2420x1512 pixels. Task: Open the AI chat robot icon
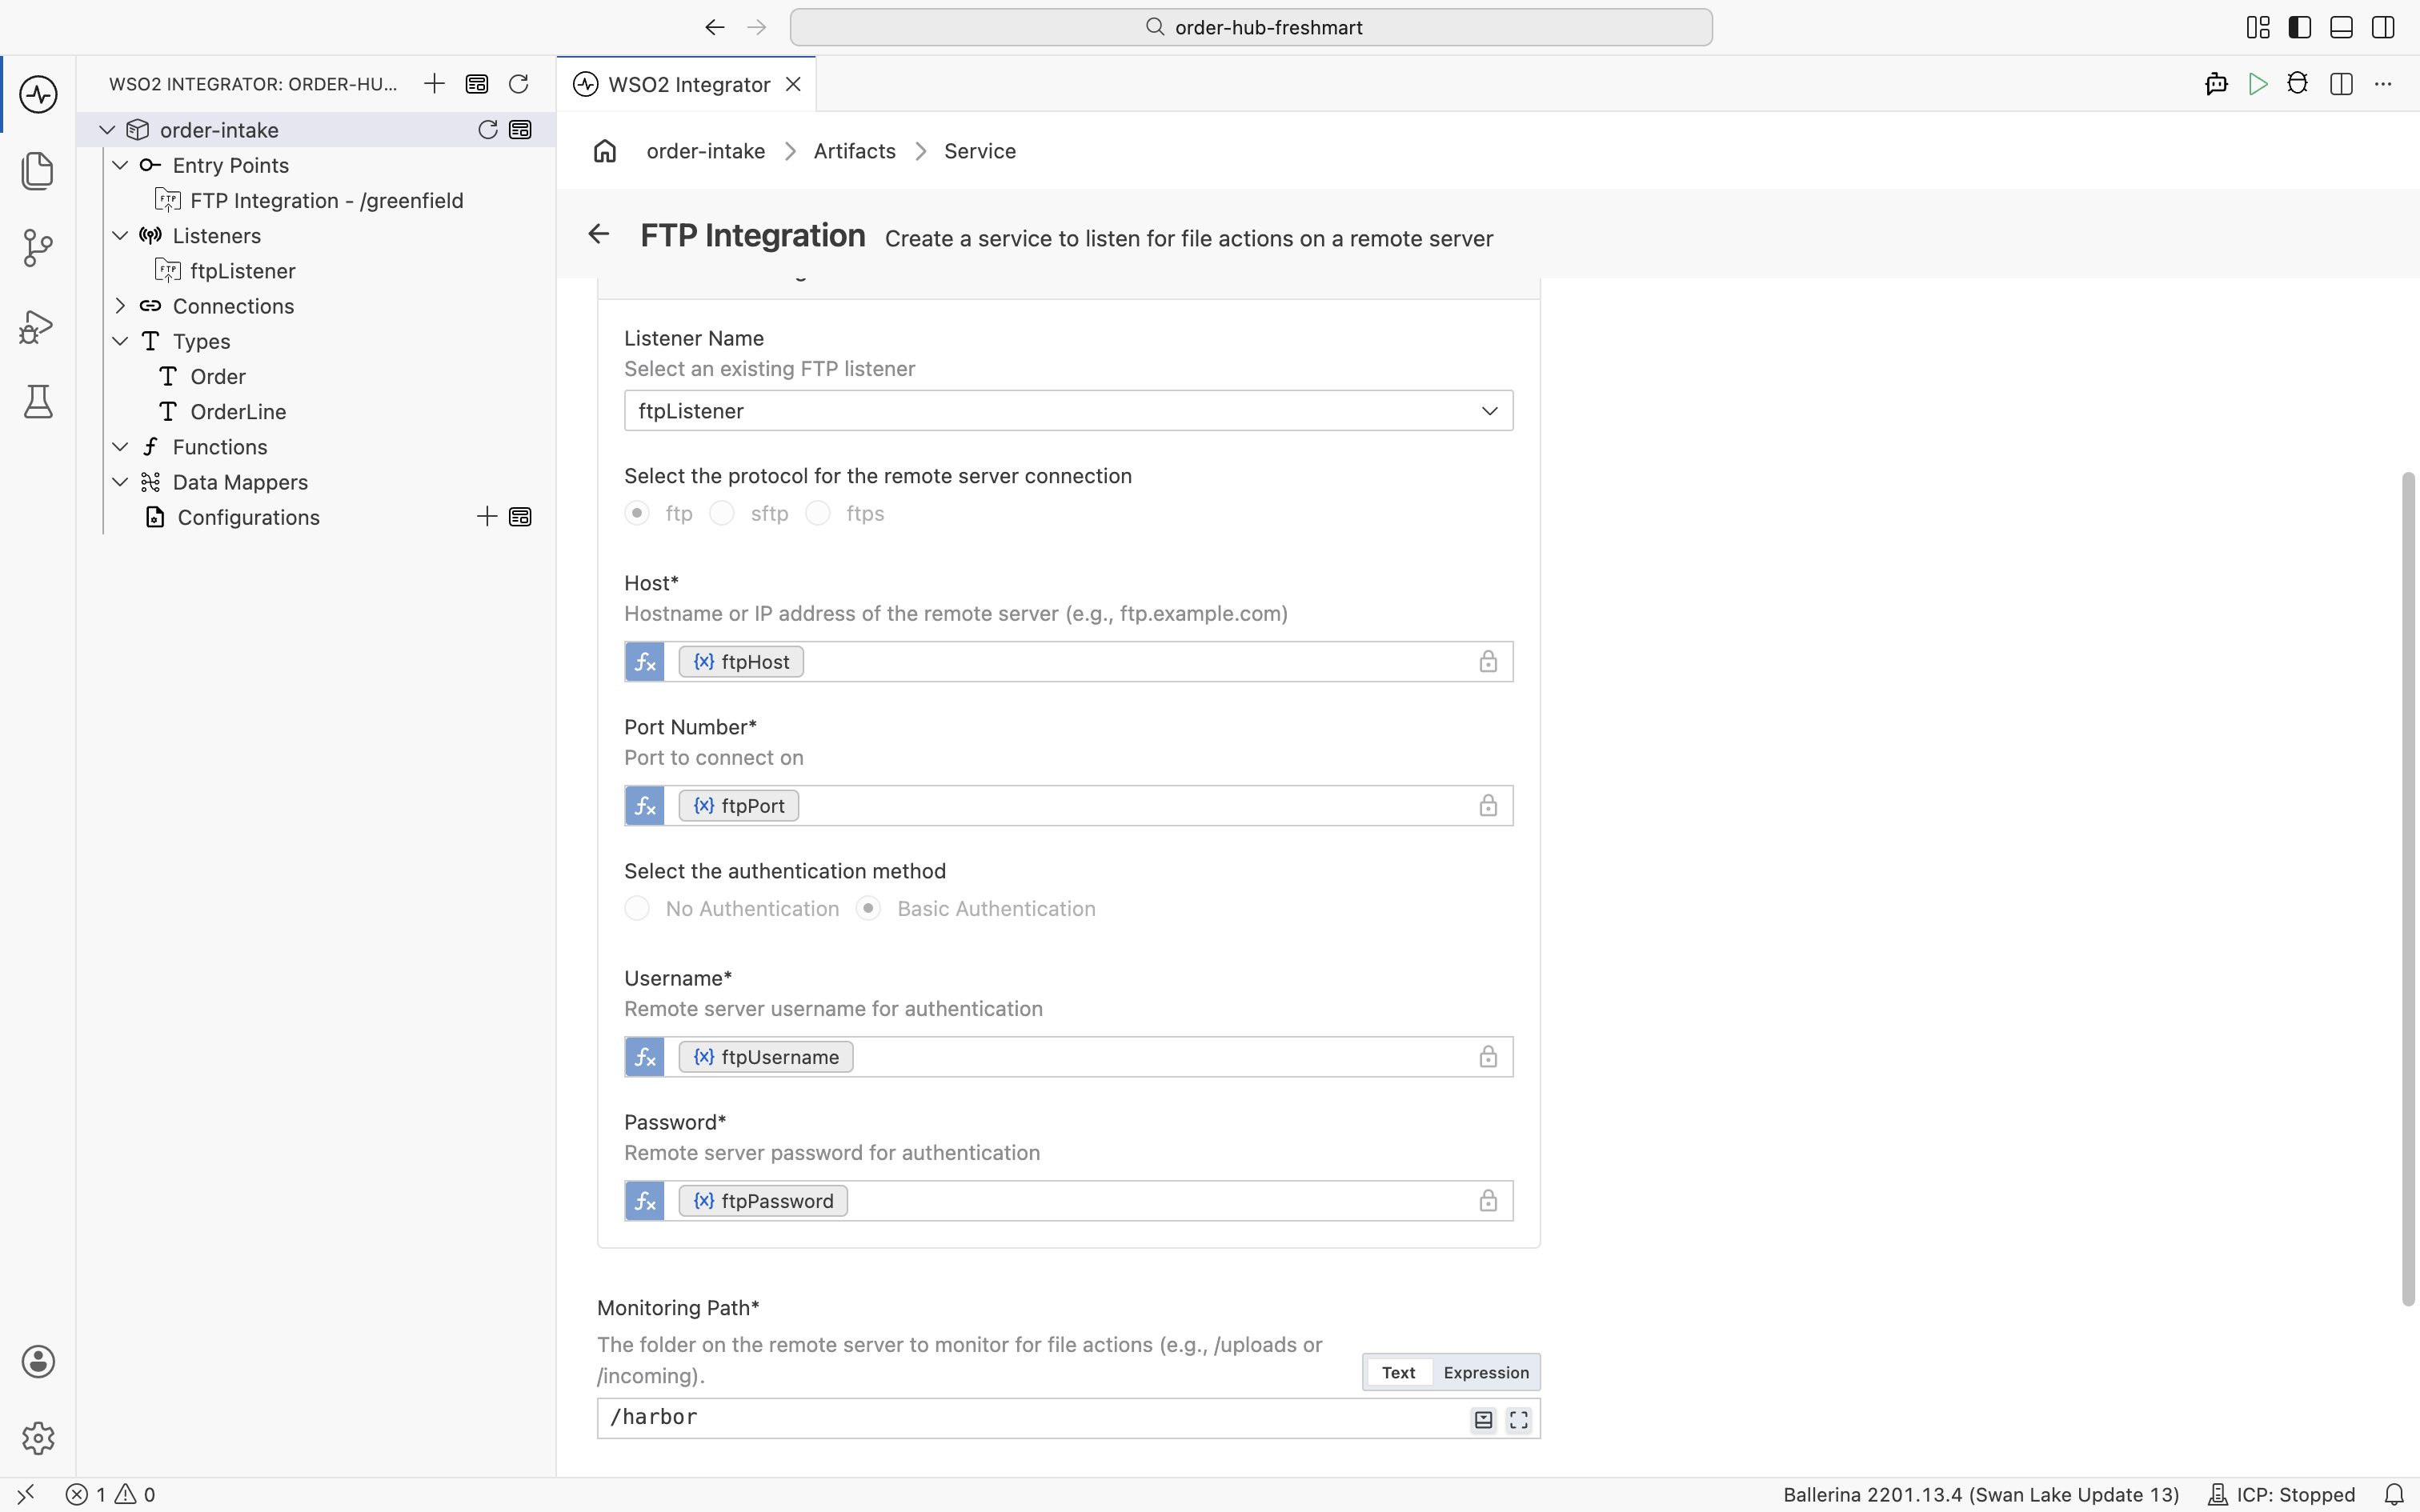tap(2216, 84)
